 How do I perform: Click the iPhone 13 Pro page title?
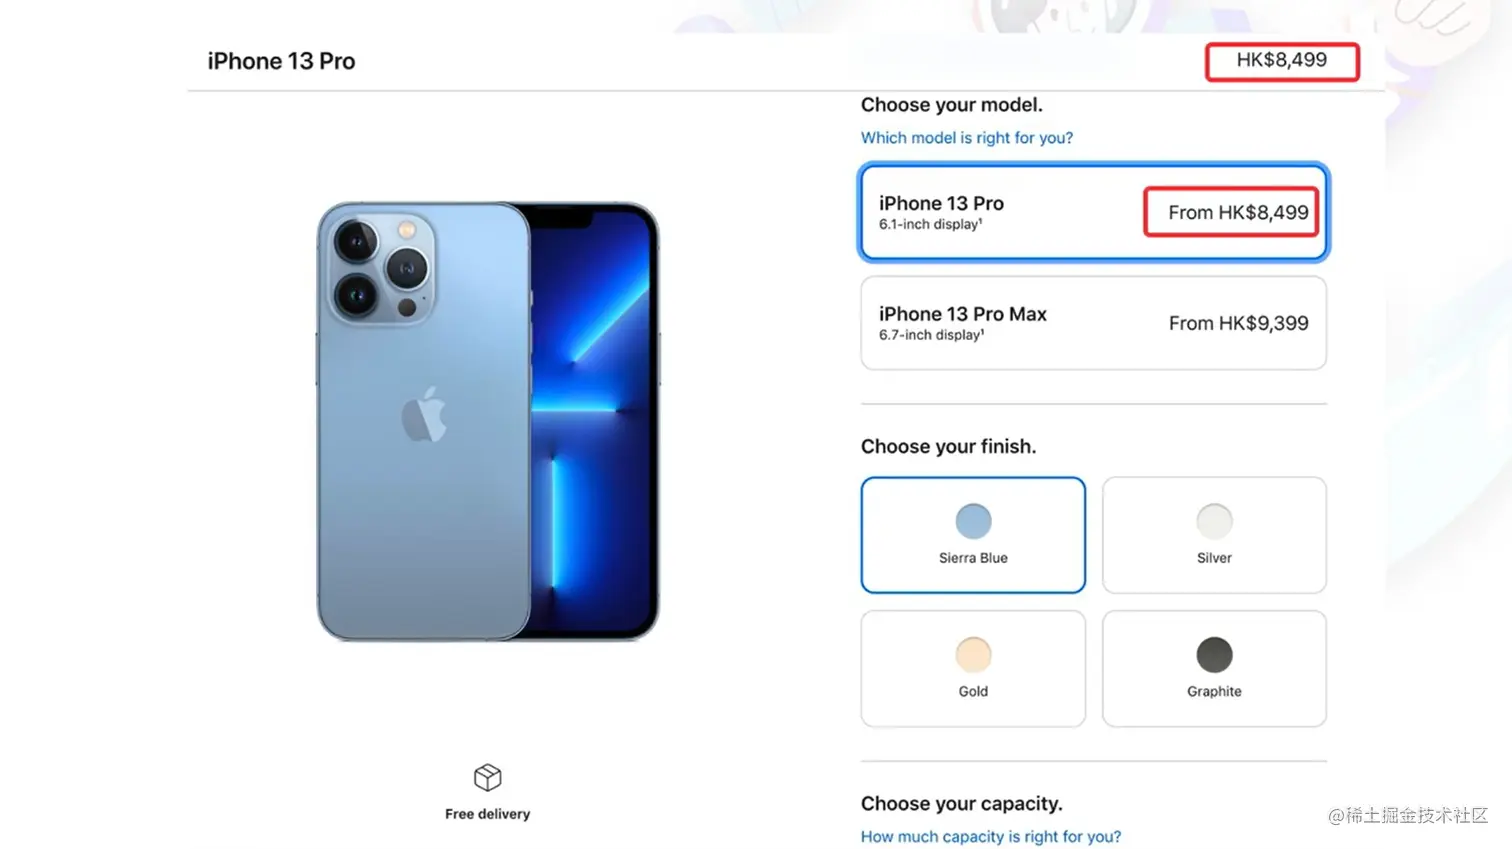[281, 61]
